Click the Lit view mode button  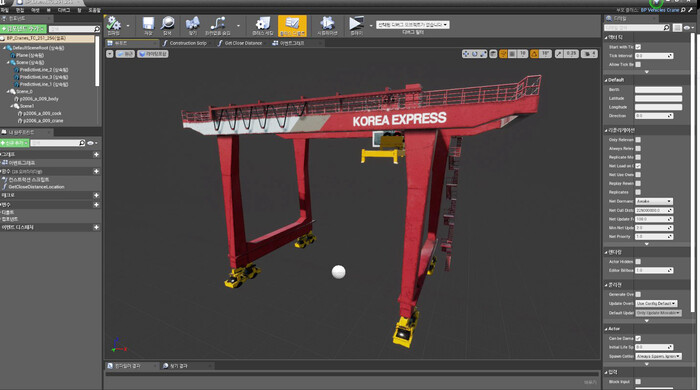coord(153,54)
